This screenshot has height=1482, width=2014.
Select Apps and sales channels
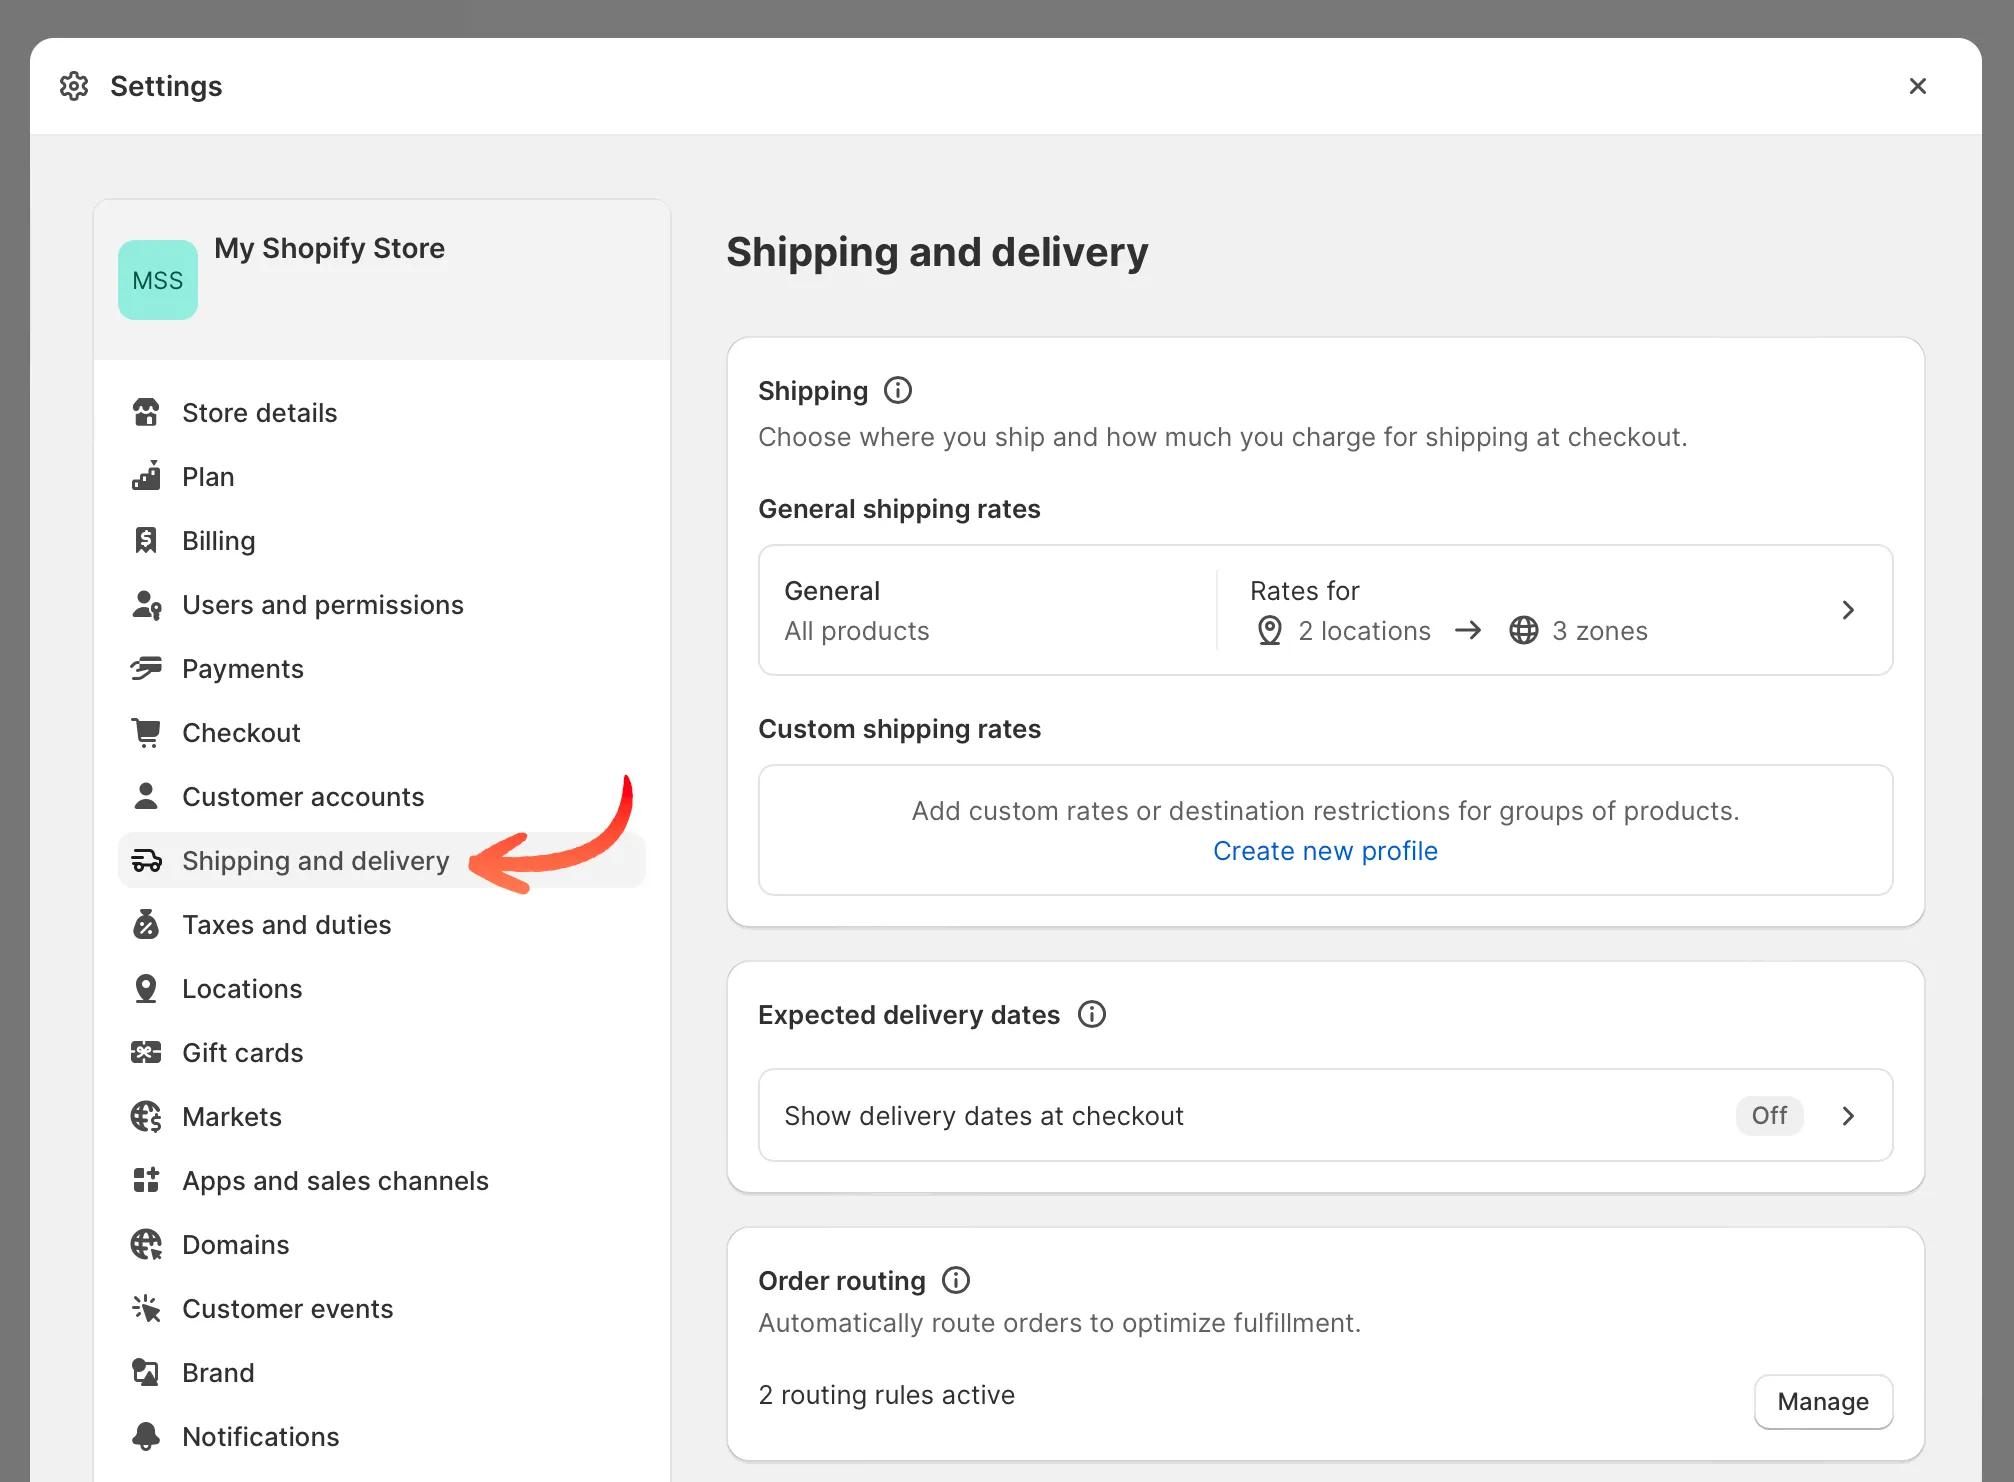pyautogui.click(x=382, y=1180)
